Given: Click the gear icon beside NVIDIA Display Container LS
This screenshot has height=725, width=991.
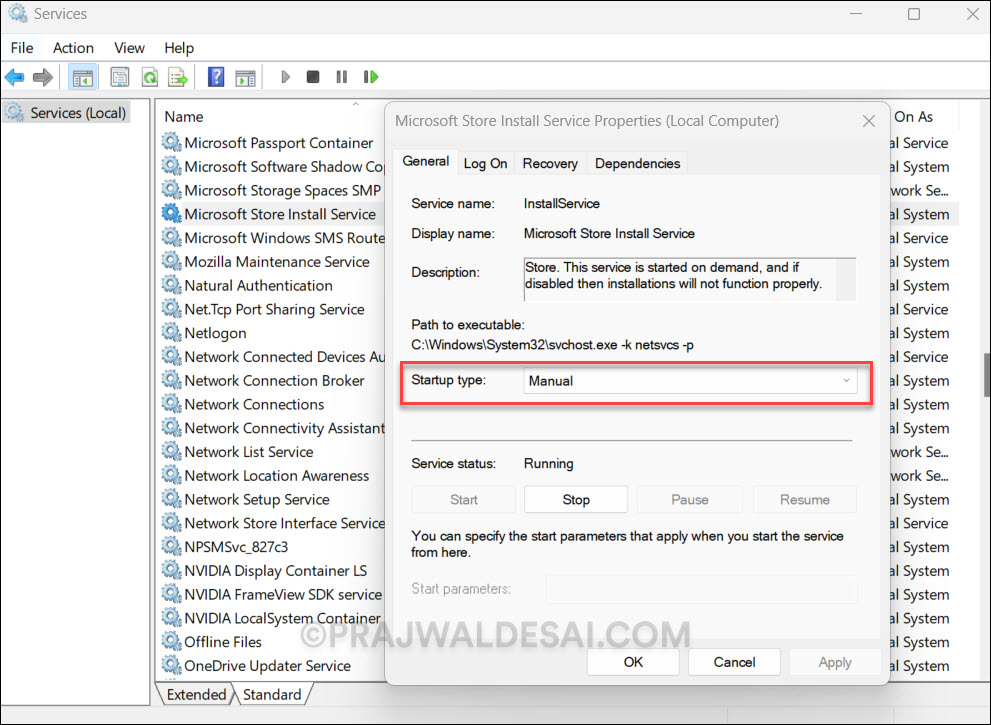Looking at the screenshot, I should tap(171, 570).
